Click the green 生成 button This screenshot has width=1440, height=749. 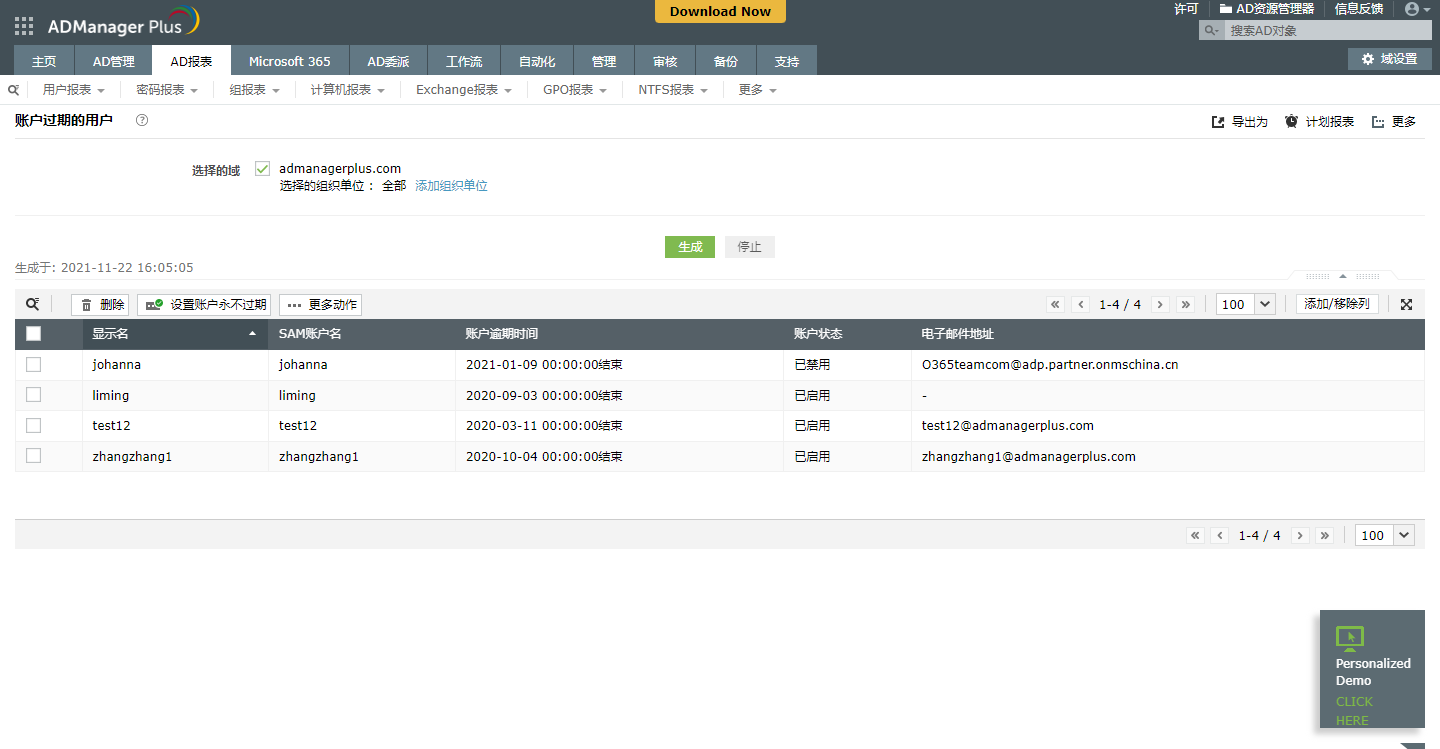pos(690,247)
